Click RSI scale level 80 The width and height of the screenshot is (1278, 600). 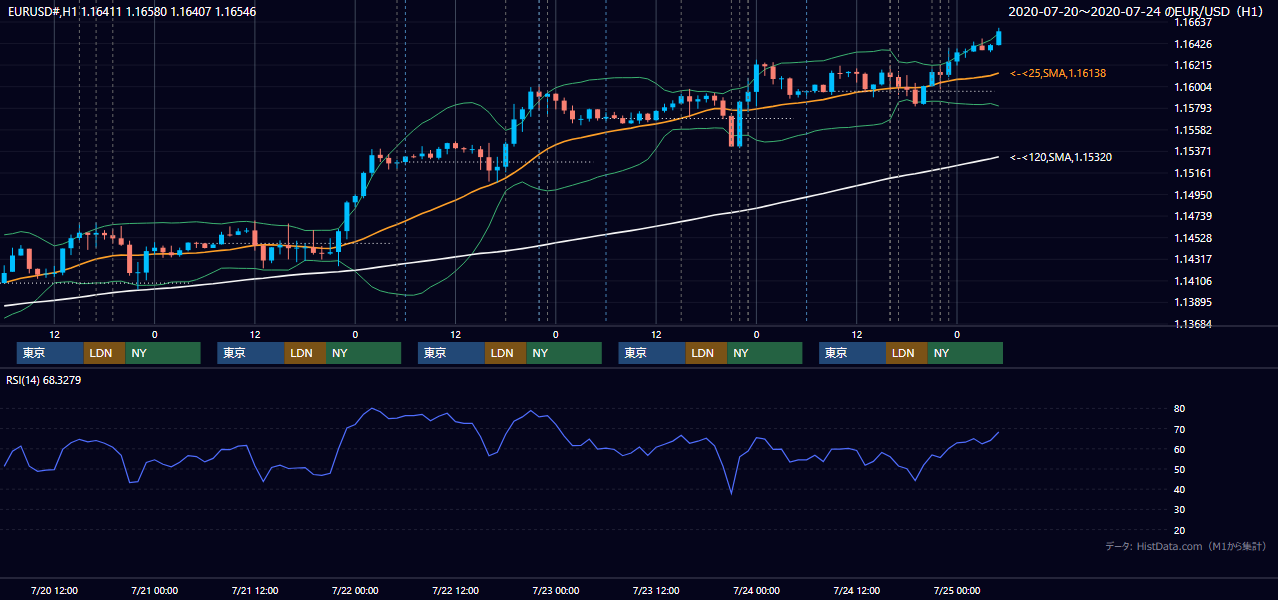click(1180, 409)
